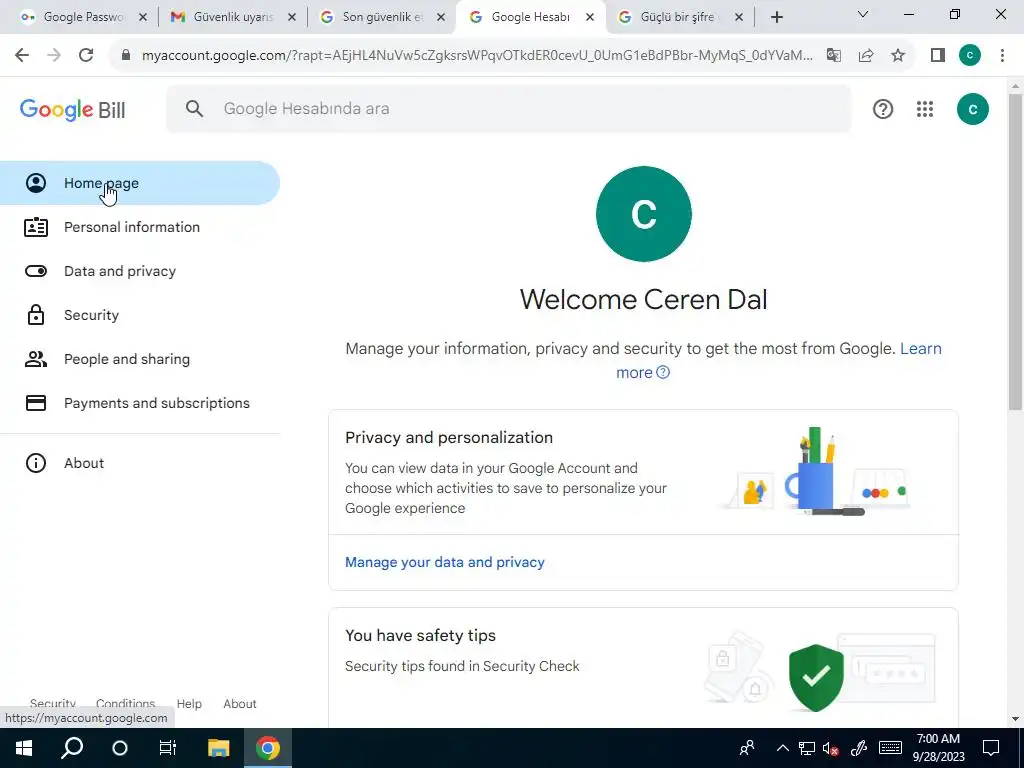Image resolution: width=1024 pixels, height=768 pixels.
Task: Close the Güvenlik uyarısı Gmail tab
Action: (292, 17)
